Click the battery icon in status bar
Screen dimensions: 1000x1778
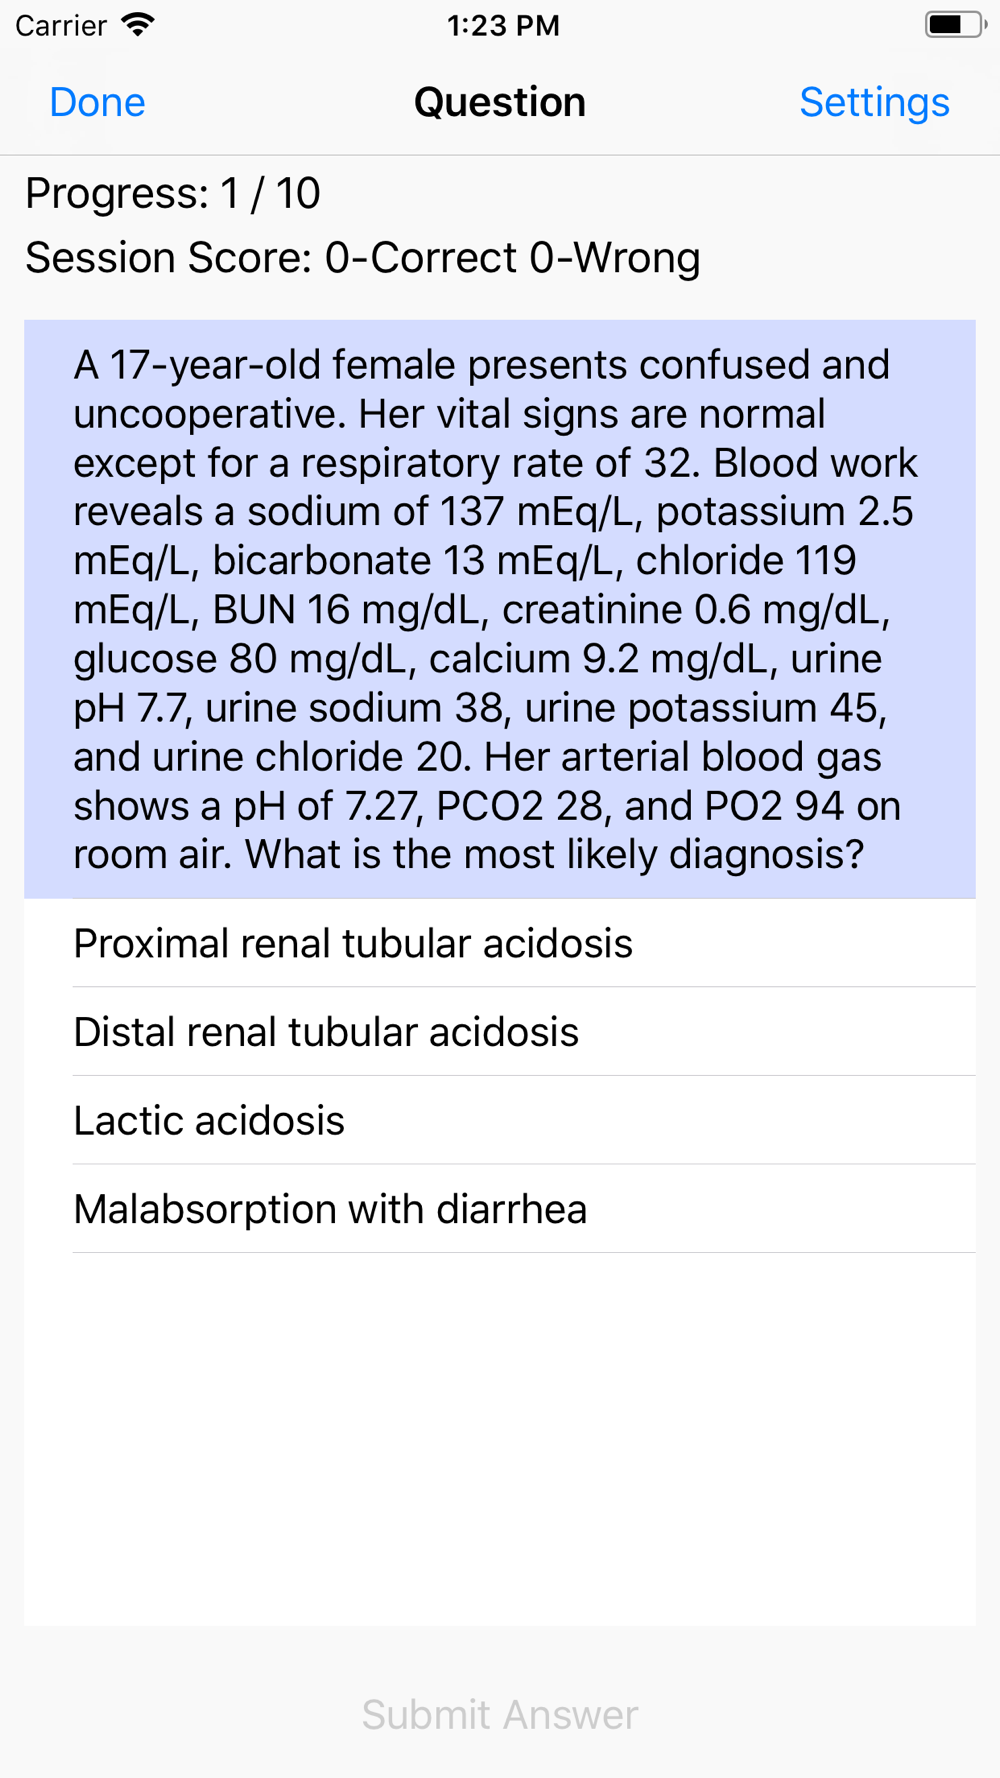954,25
